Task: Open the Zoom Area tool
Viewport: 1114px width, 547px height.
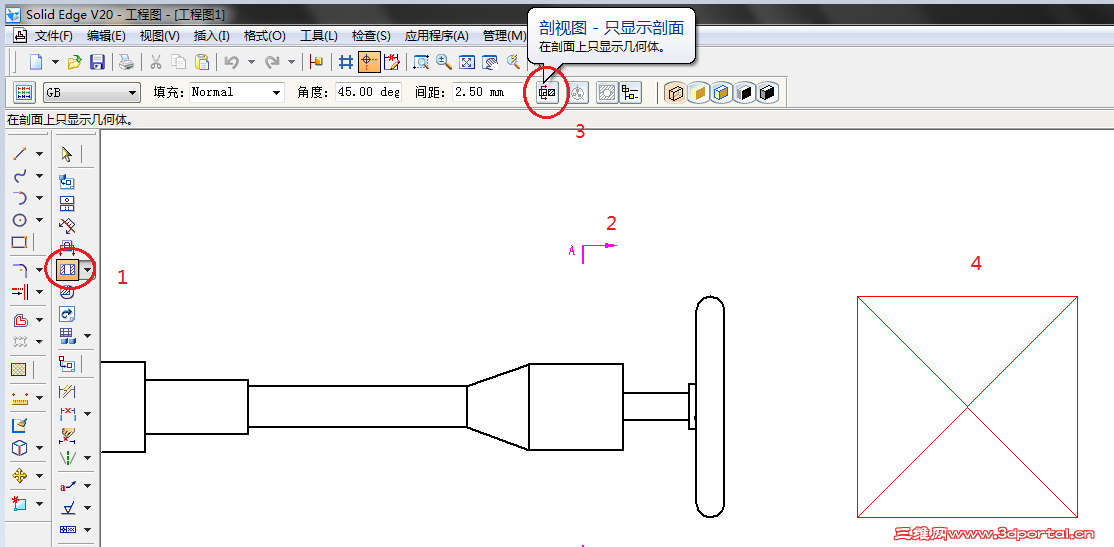Action: (x=421, y=63)
